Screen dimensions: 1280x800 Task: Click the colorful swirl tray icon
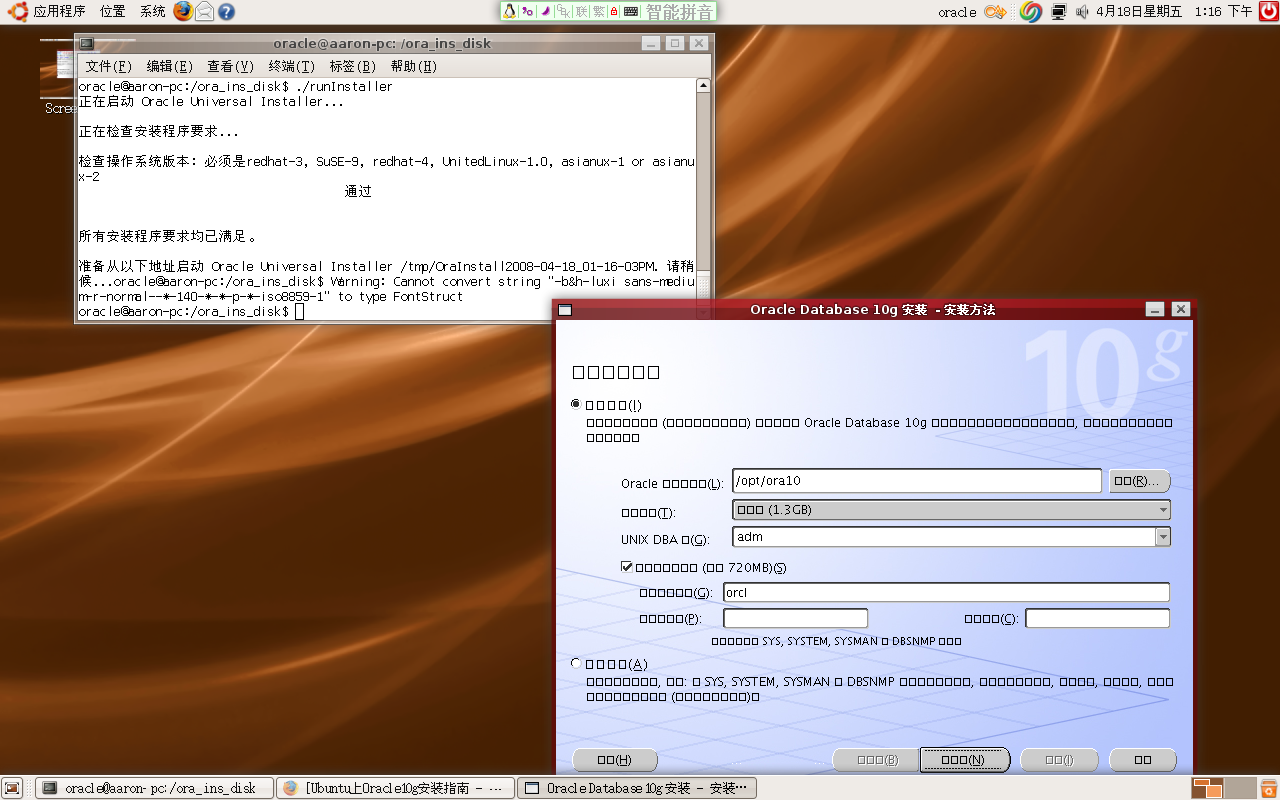[x=1031, y=12]
